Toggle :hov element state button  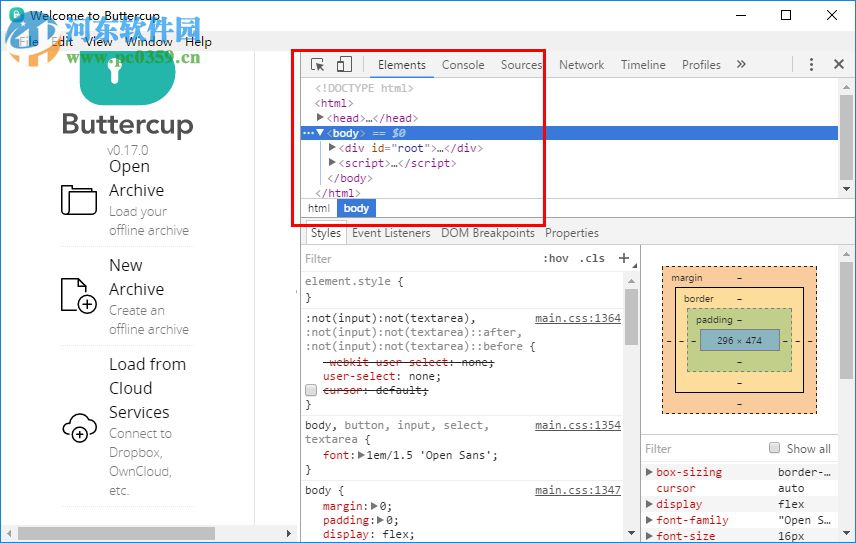coord(556,258)
